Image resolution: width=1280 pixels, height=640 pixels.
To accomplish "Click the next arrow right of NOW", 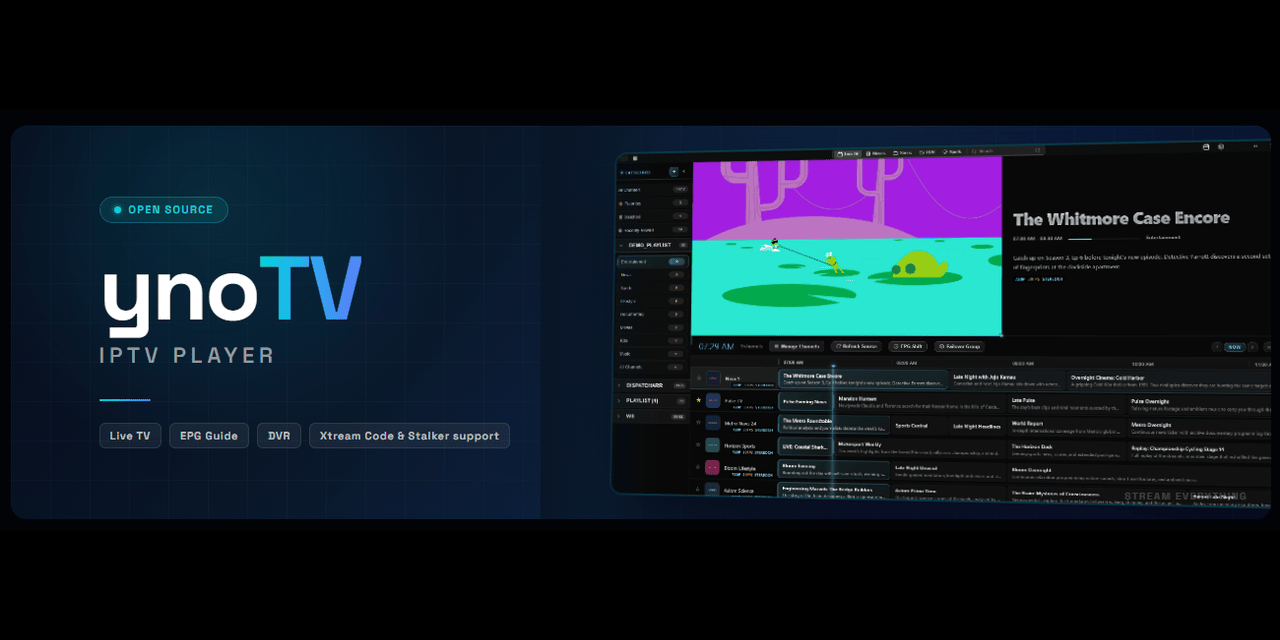I will pos(1253,347).
